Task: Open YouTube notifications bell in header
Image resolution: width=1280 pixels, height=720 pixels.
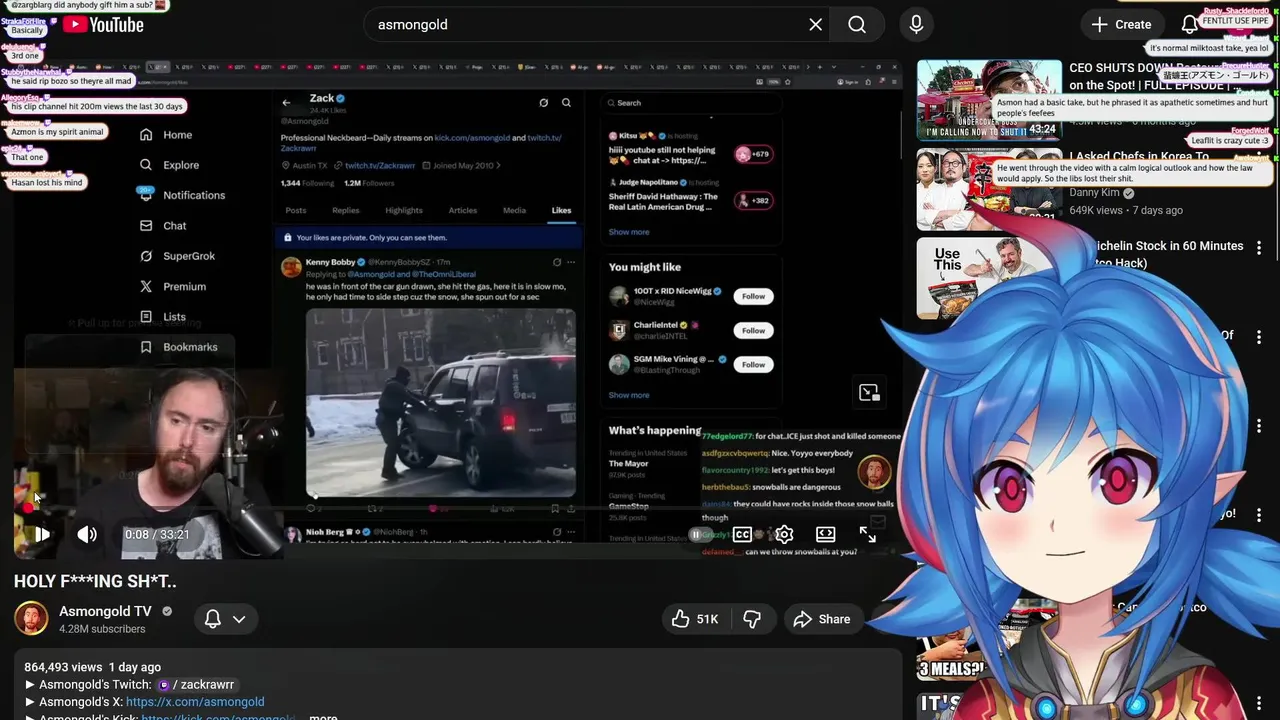Action: (1189, 24)
